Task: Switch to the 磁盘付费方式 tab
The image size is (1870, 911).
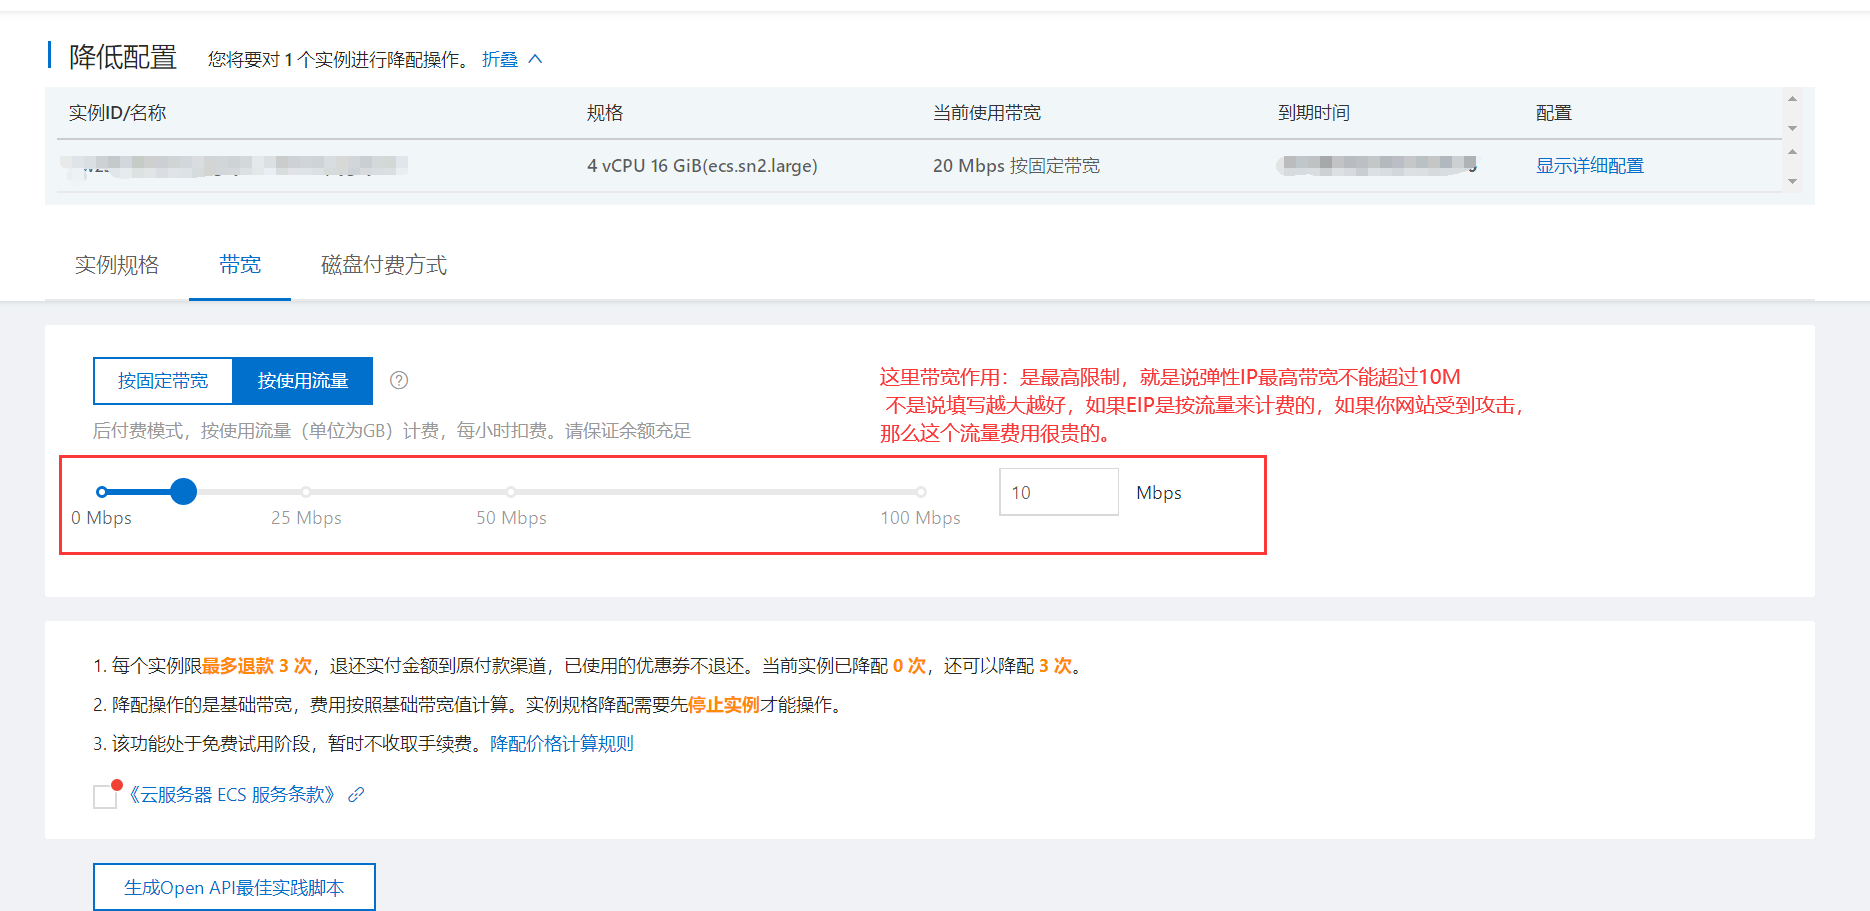Action: pos(382,265)
